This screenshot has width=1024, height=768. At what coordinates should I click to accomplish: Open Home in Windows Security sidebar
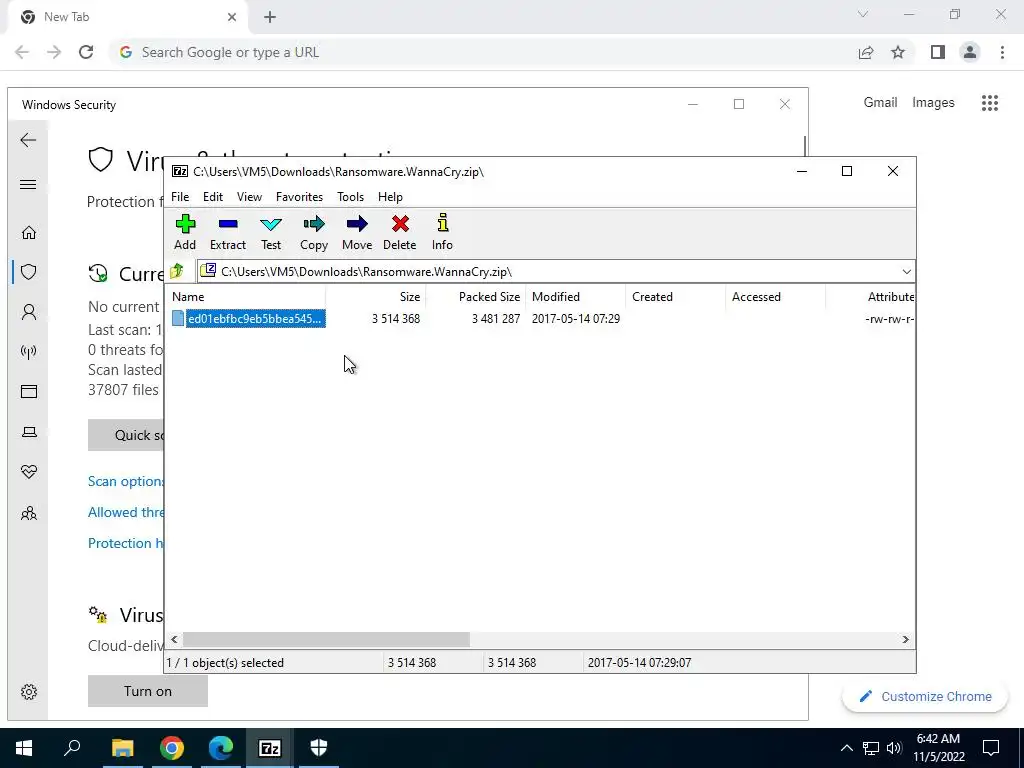(x=29, y=232)
